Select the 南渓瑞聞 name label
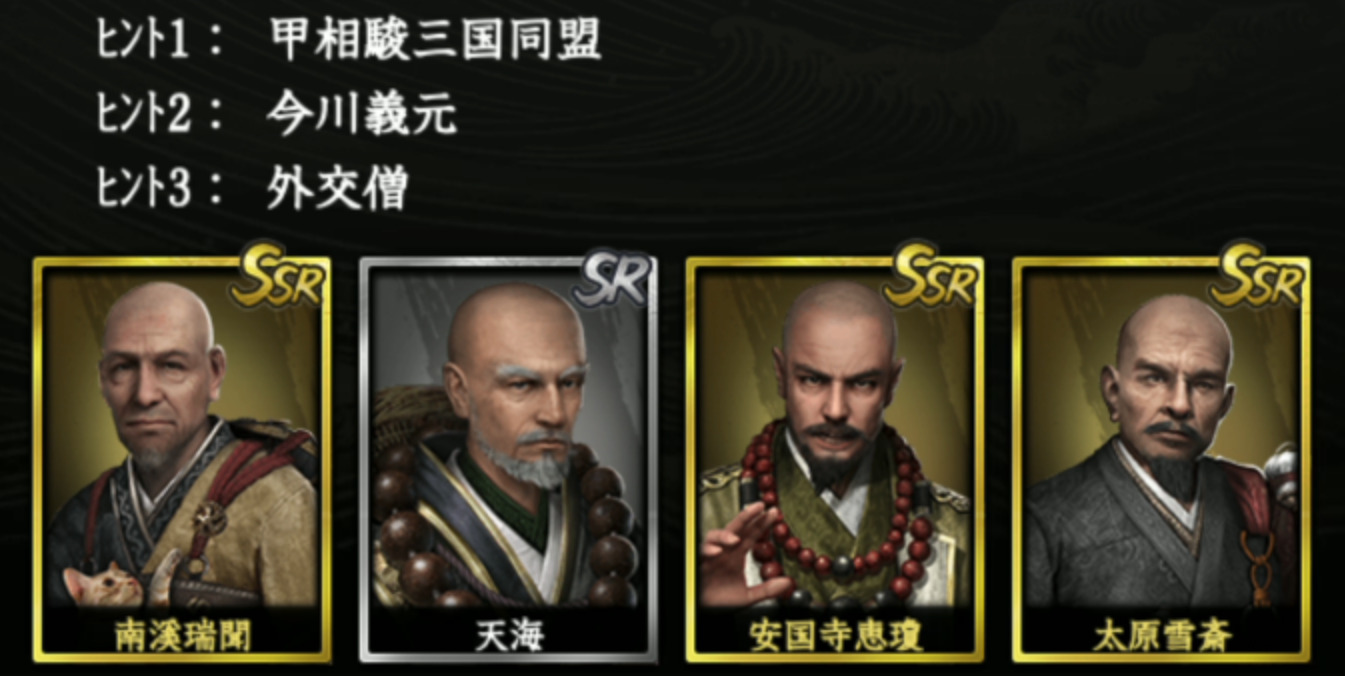 (x=181, y=635)
